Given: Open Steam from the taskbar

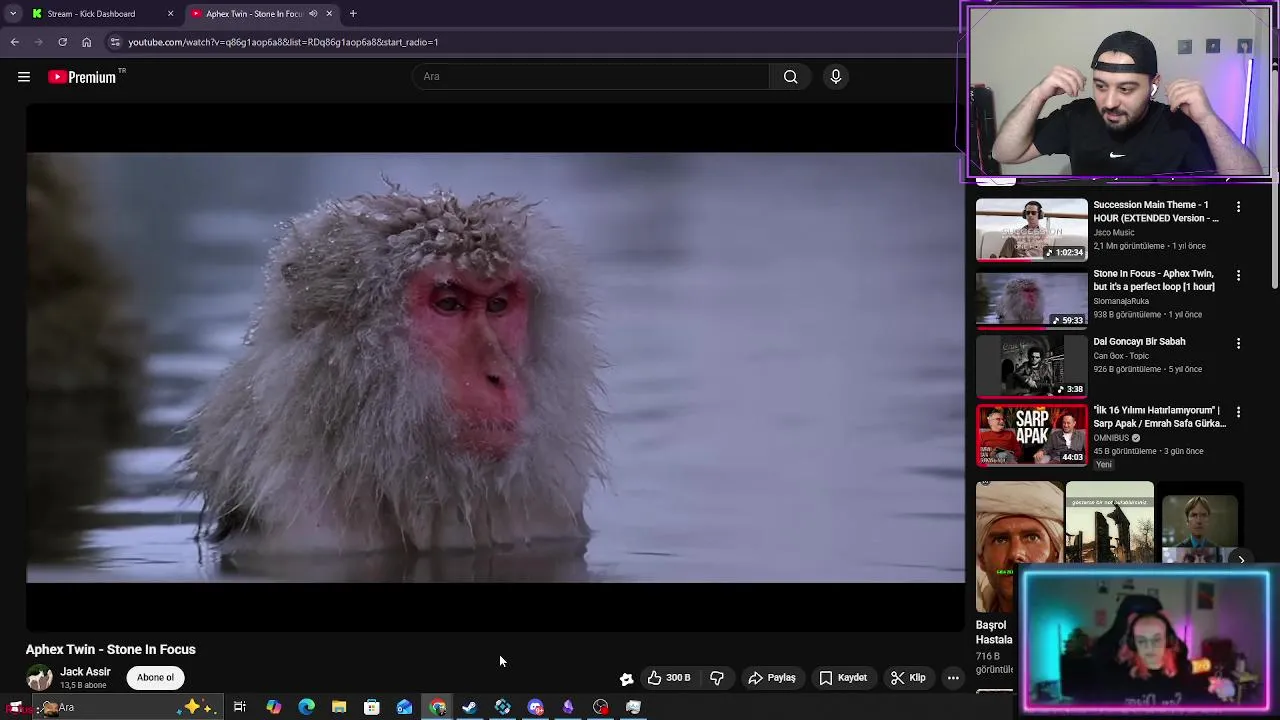Looking at the screenshot, I should (470, 707).
